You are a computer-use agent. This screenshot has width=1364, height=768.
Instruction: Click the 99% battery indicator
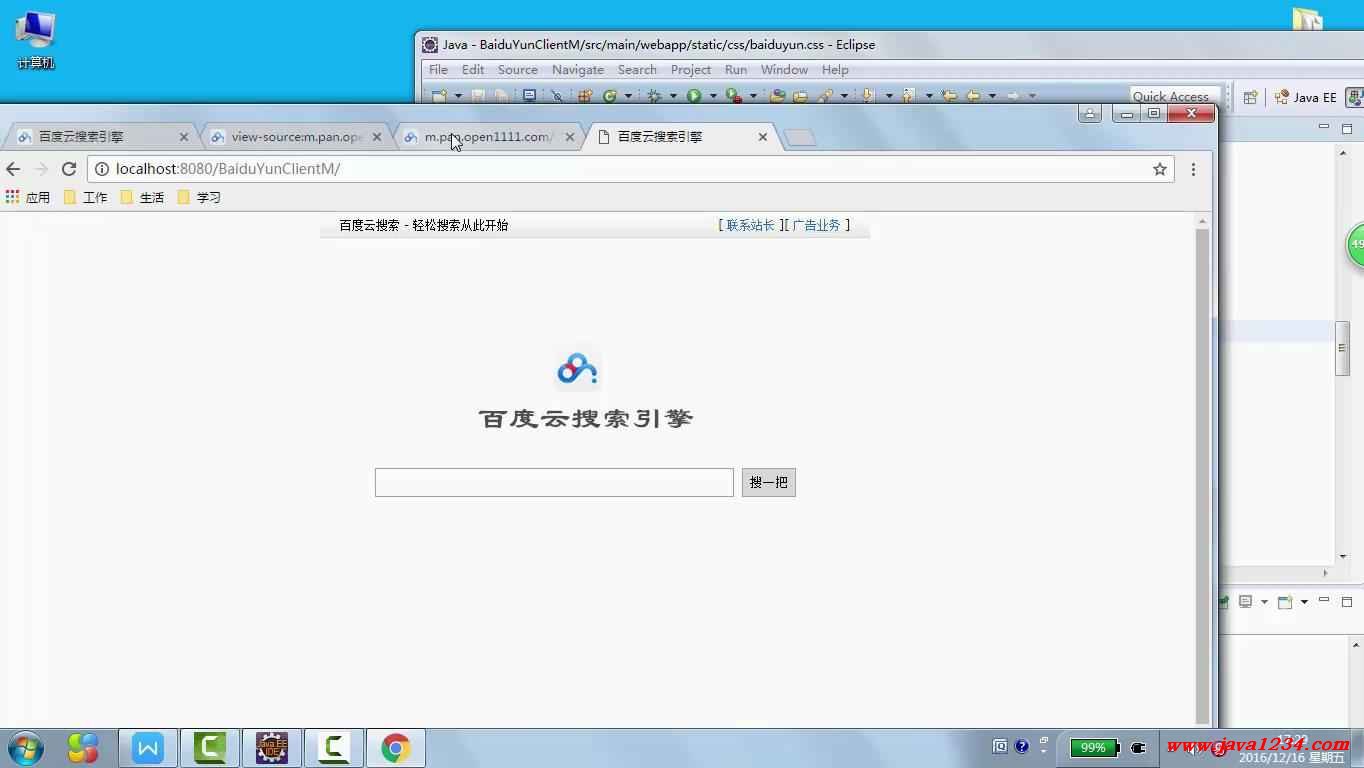tap(1095, 748)
